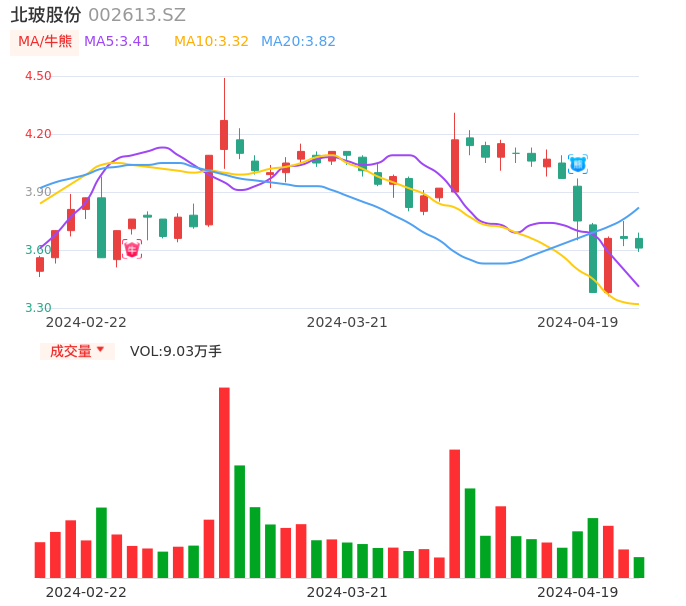The image size is (686, 606).
Task: Click the large green candlestick dropping to 3.35
Action: 593,259
